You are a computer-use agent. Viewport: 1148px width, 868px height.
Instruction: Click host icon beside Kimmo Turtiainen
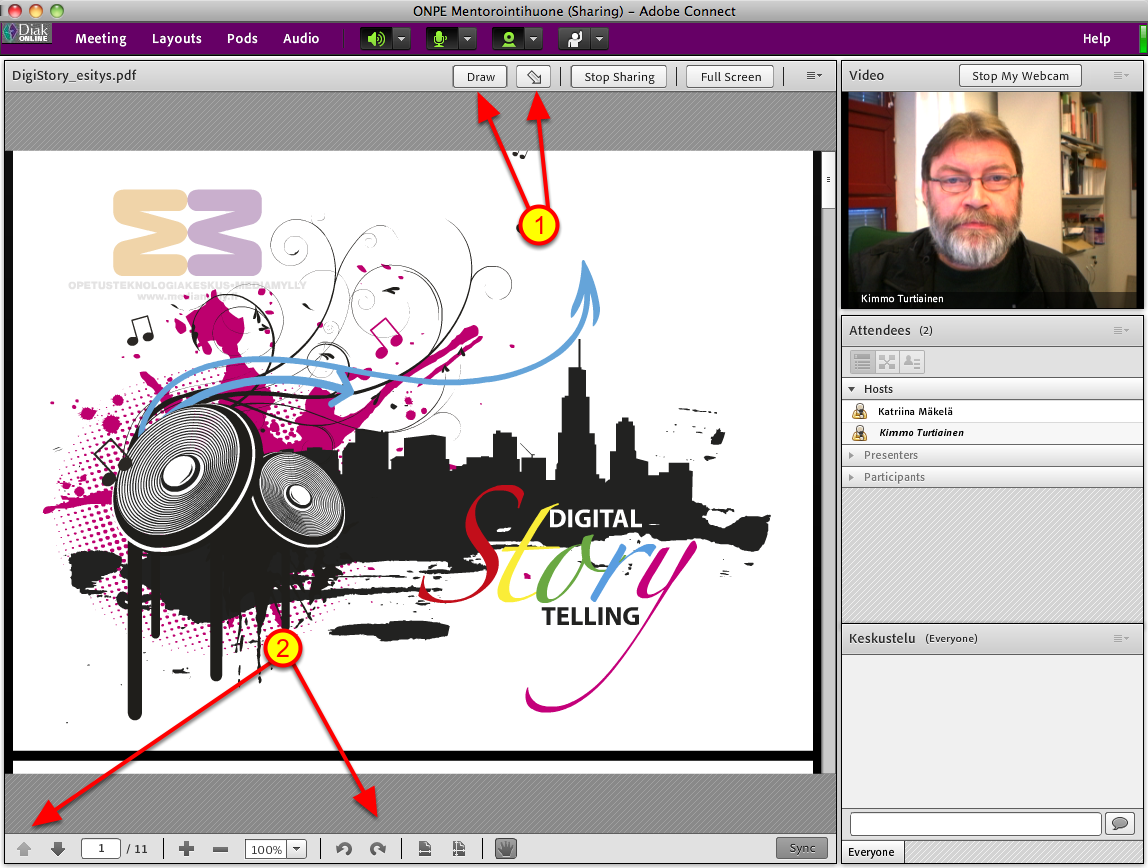860,433
